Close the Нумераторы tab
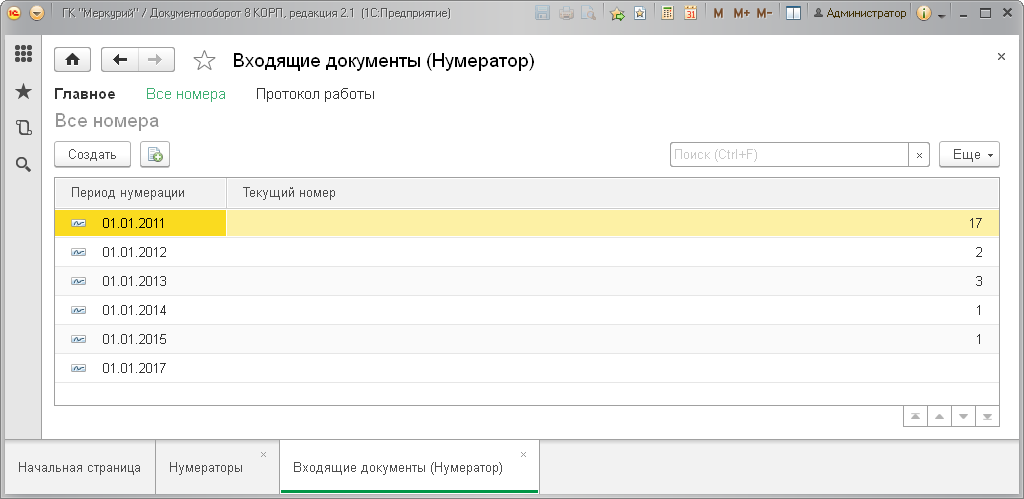Viewport: 1024px width, 499px height. coord(264,455)
